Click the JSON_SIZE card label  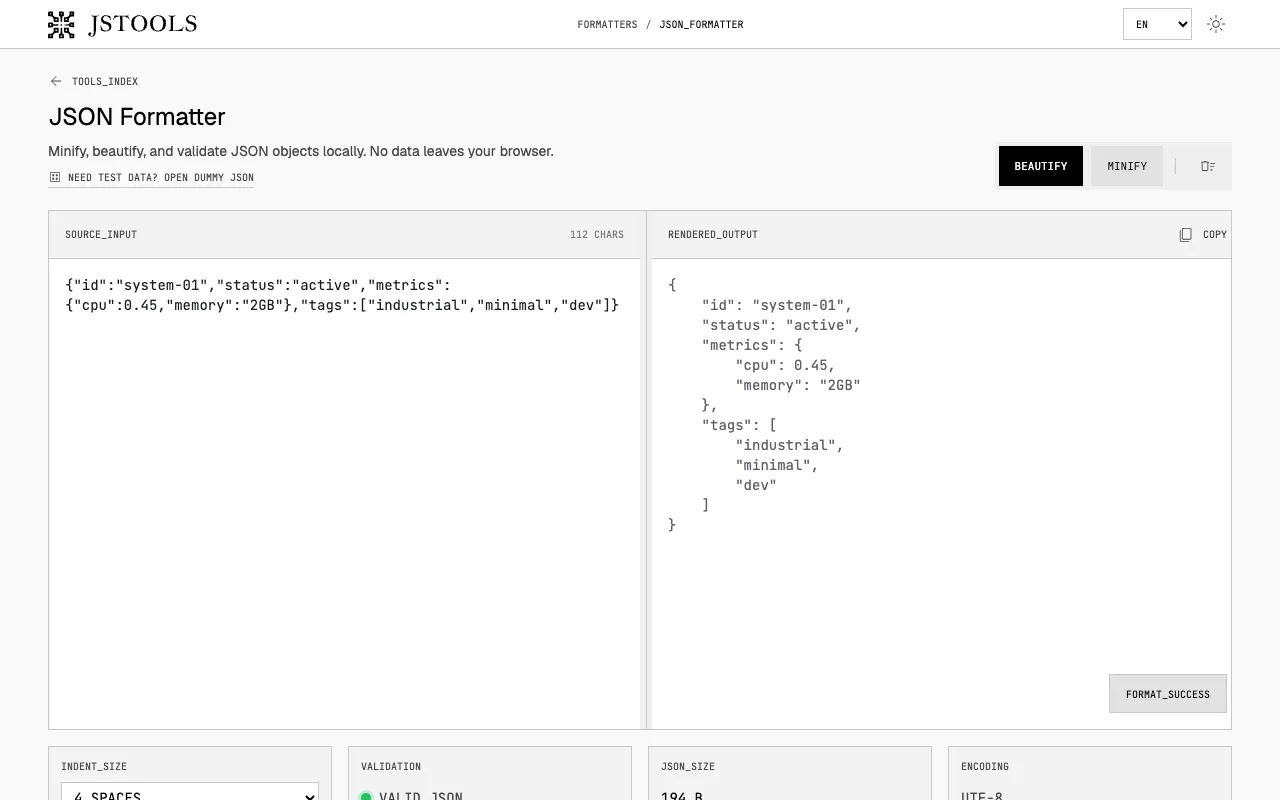(688, 766)
